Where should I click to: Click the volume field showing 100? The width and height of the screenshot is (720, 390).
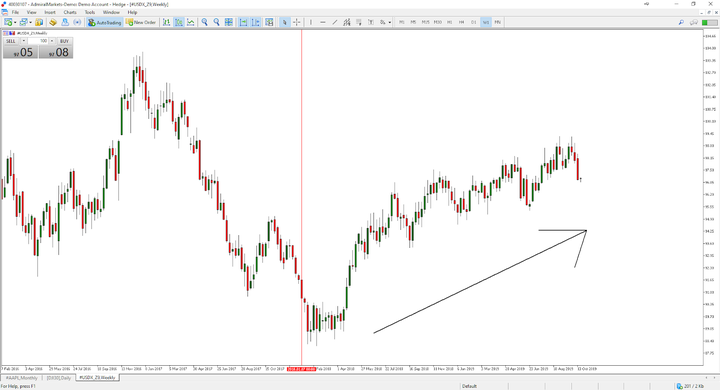coord(38,41)
